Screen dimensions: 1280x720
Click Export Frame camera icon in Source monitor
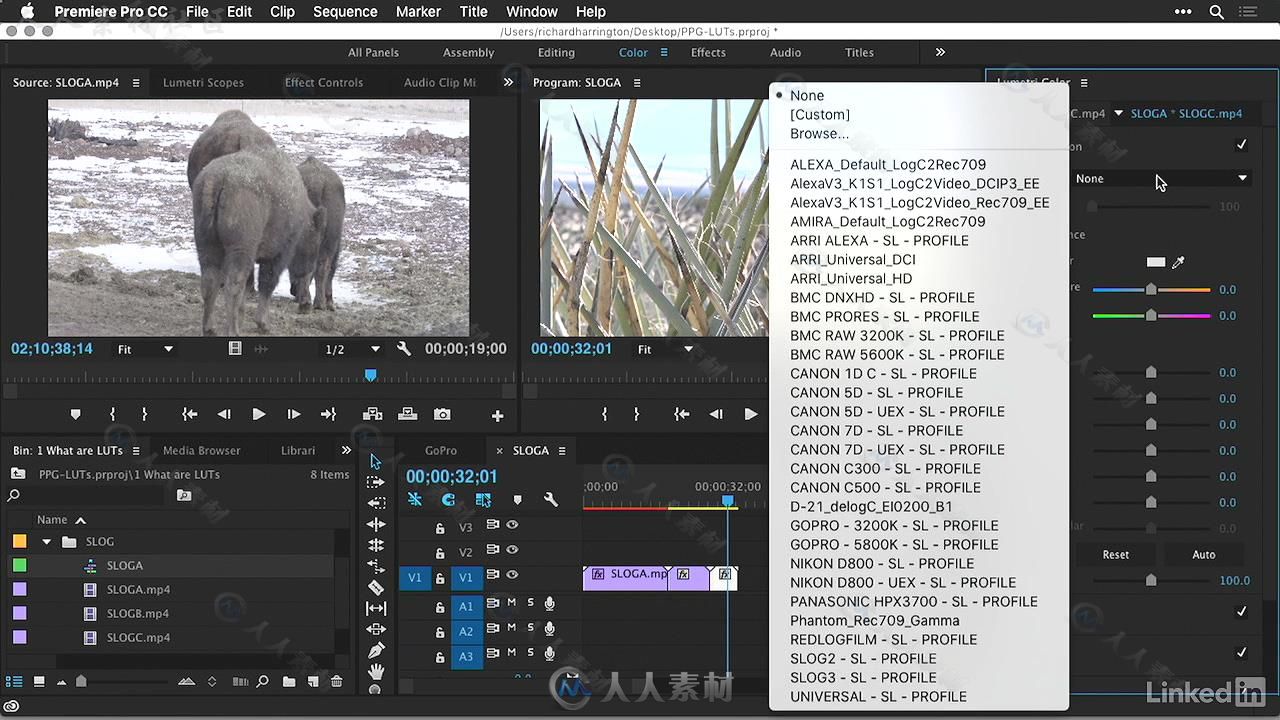coord(442,414)
